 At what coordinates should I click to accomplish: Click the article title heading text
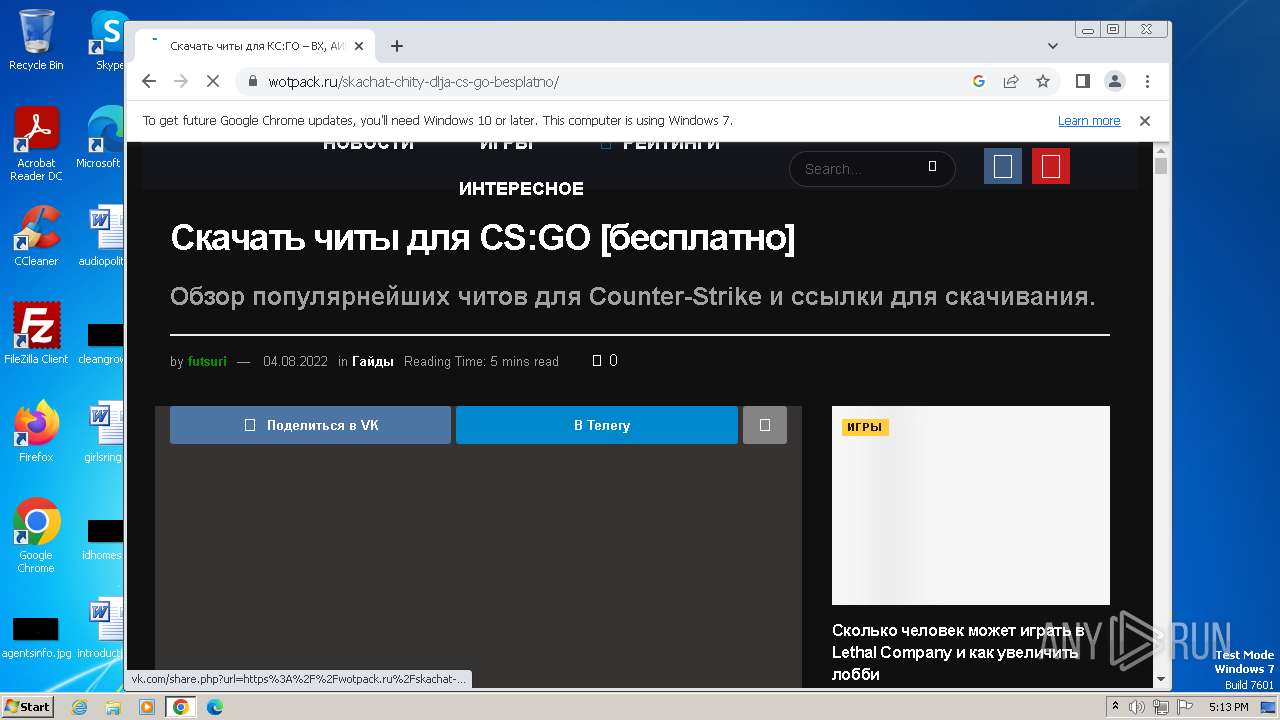click(x=483, y=239)
